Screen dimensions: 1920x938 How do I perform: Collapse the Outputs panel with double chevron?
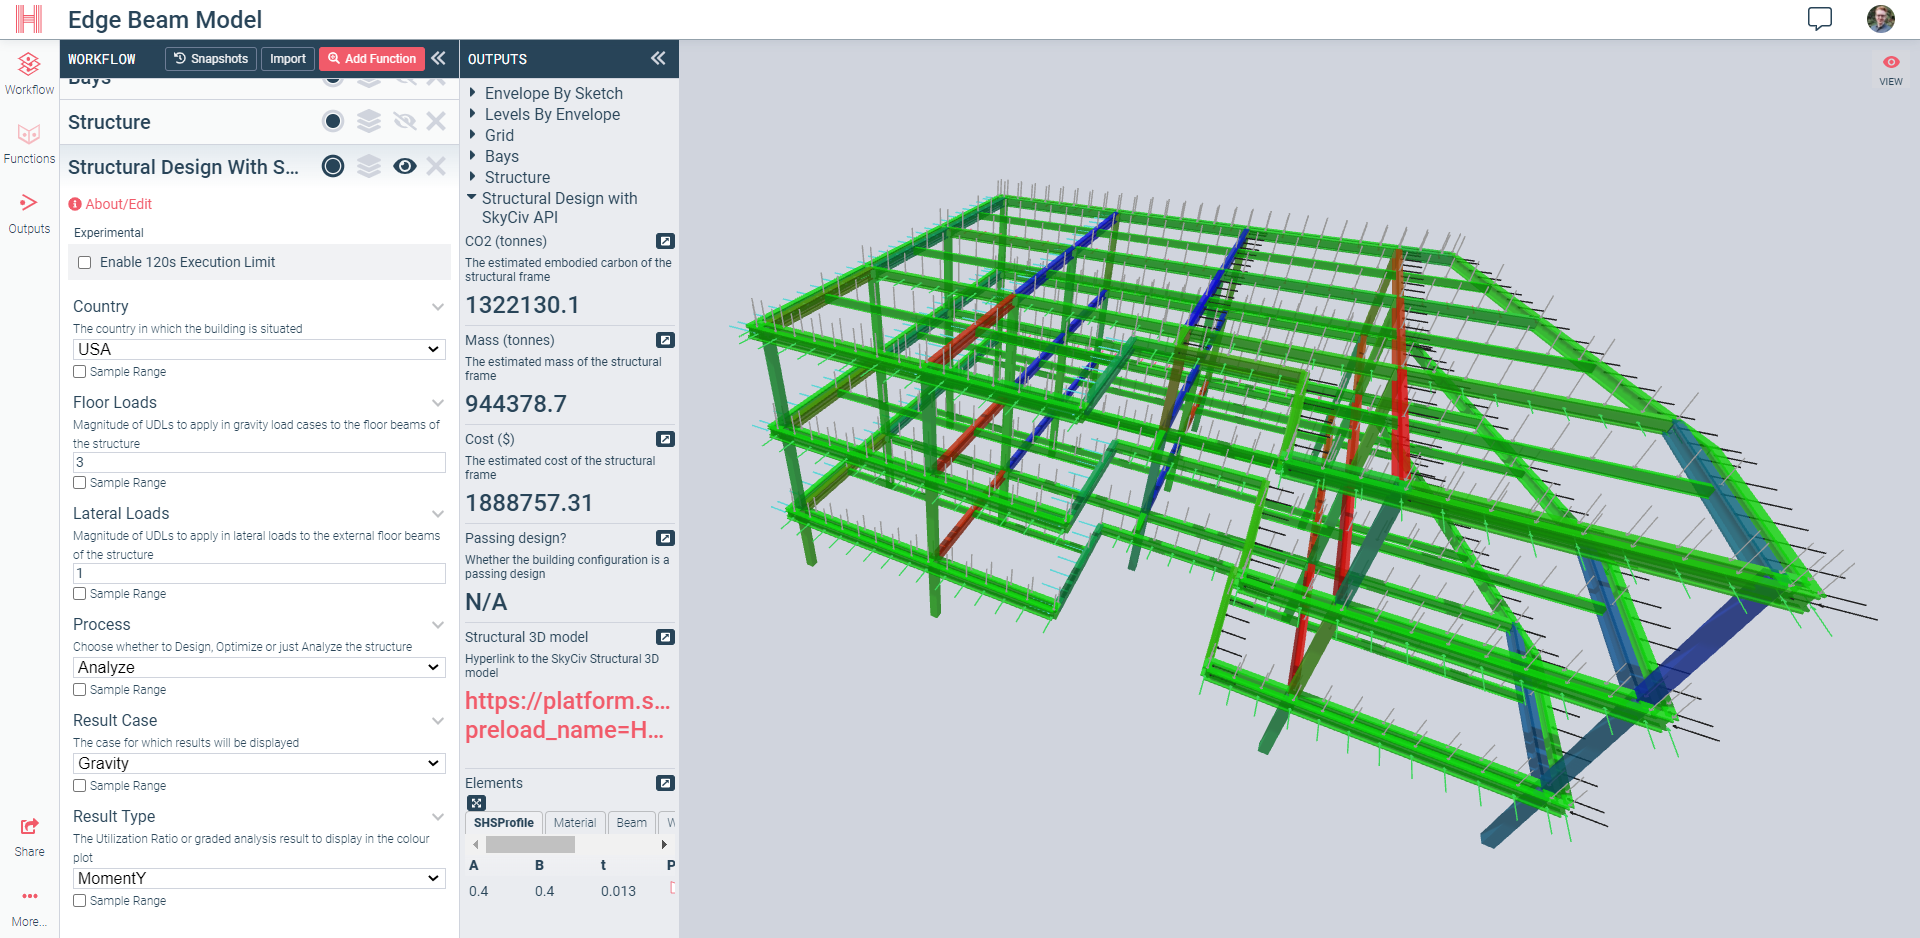[x=657, y=59]
